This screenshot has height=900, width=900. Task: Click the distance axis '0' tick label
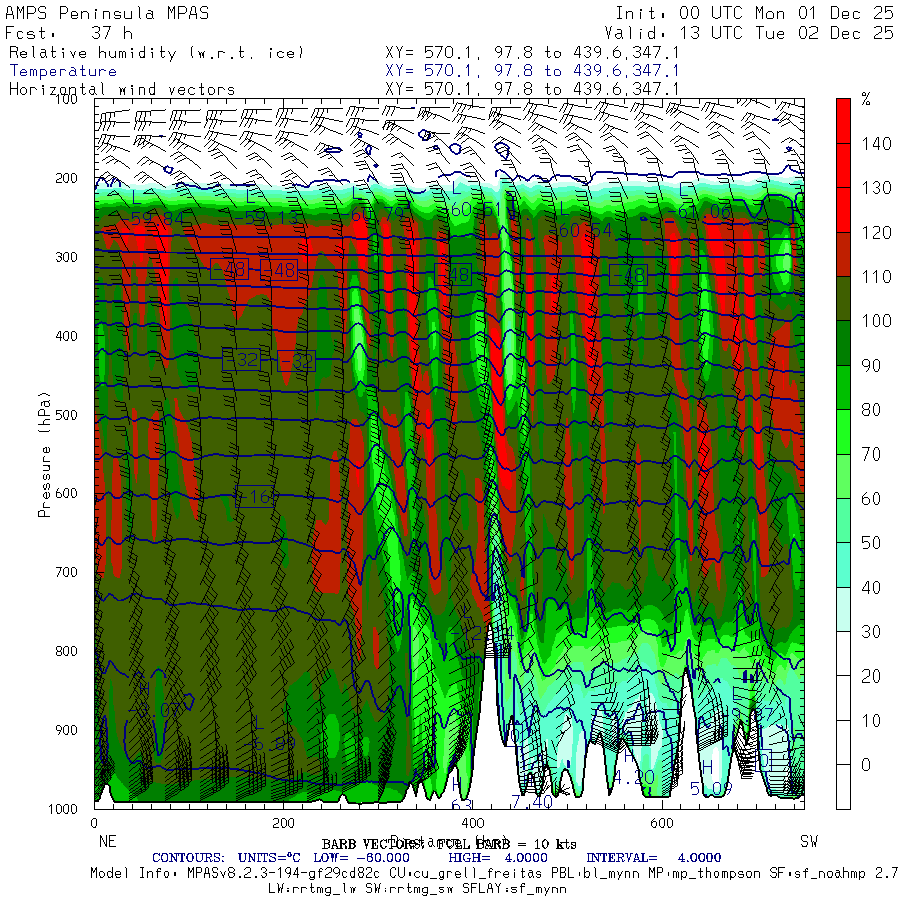(94, 823)
